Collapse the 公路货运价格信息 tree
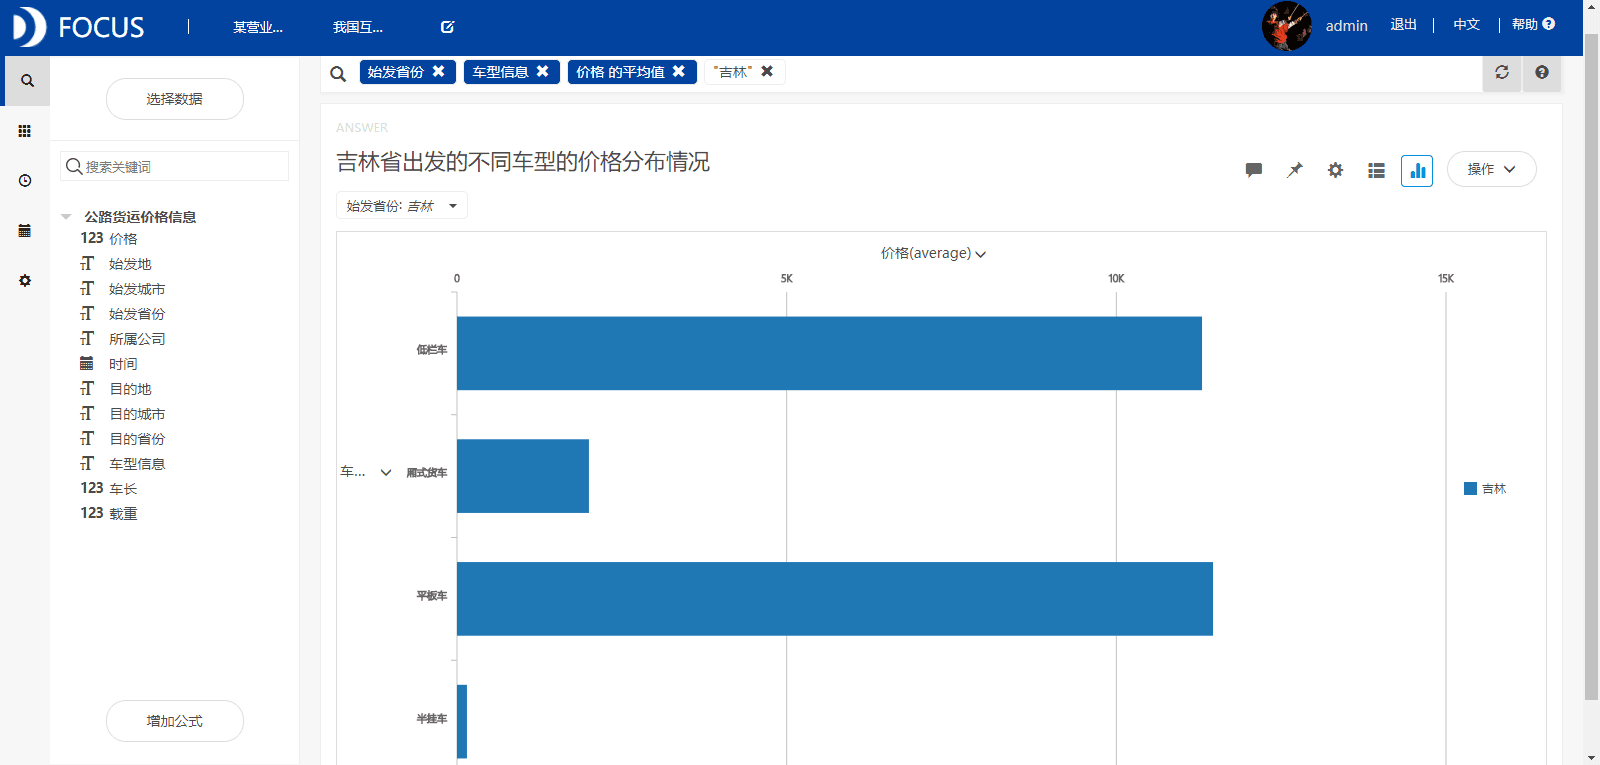The height and width of the screenshot is (765, 1600). pyautogui.click(x=66, y=217)
